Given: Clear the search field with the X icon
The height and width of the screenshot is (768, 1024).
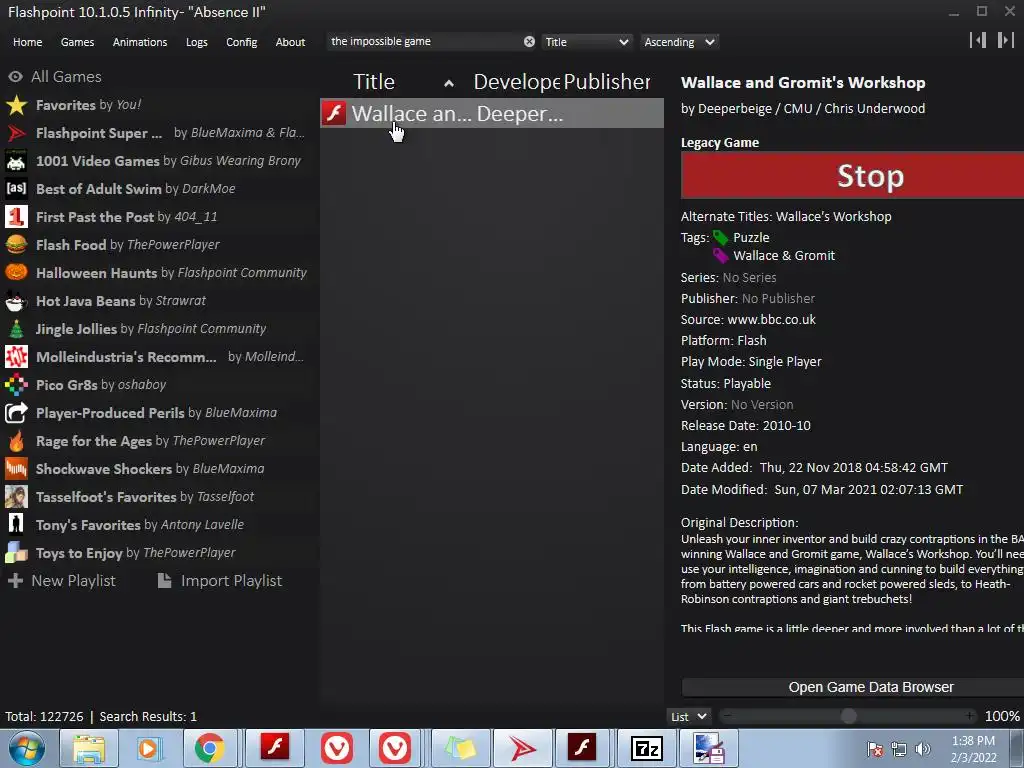Looking at the screenshot, I should [x=529, y=42].
